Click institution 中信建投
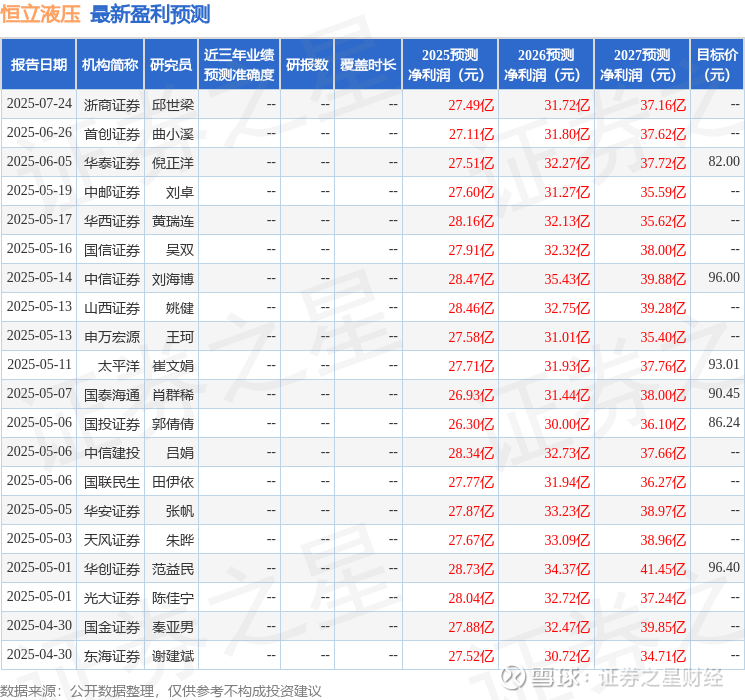745x700 pixels. (112, 453)
